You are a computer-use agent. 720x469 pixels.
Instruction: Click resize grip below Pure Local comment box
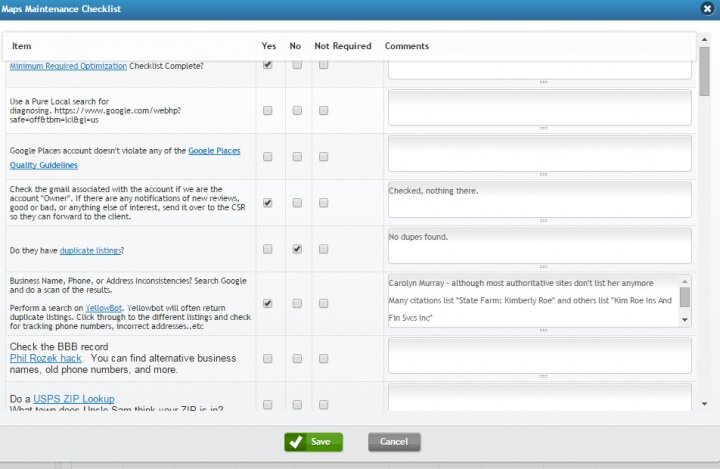543,128
